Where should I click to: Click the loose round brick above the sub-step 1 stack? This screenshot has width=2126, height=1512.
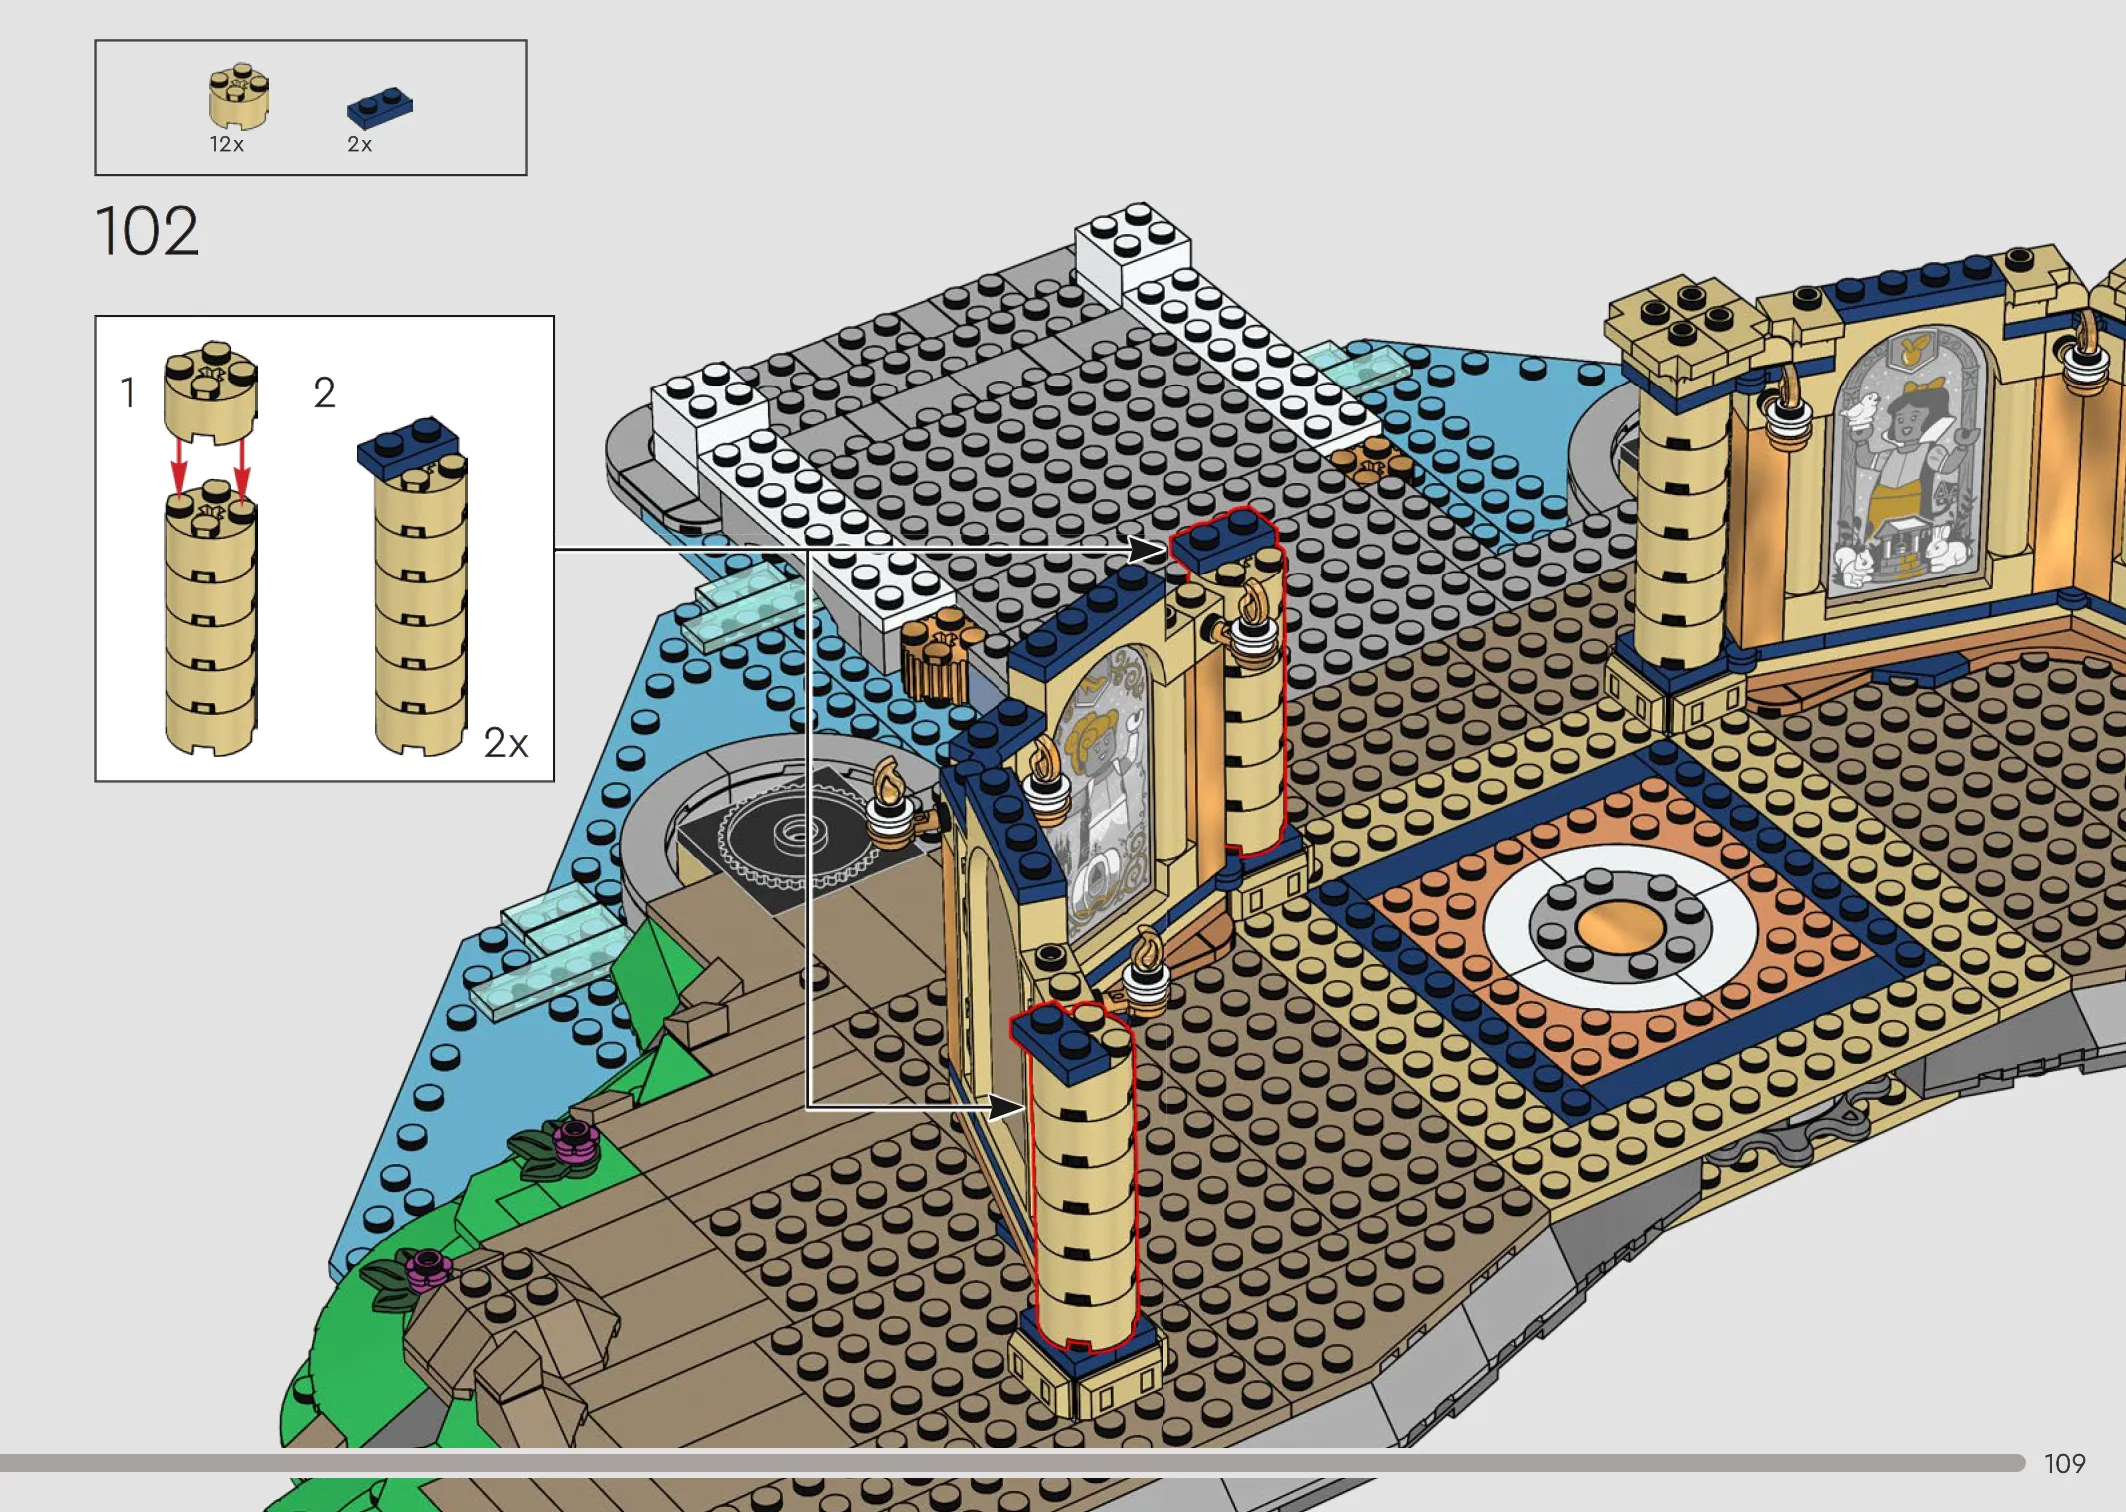211,392
